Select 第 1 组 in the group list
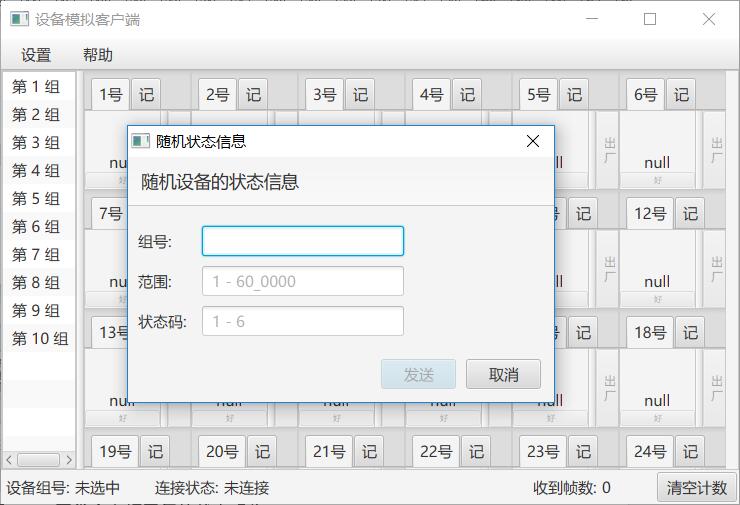Viewport: 740px width, 505px height. [x=39, y=87]
